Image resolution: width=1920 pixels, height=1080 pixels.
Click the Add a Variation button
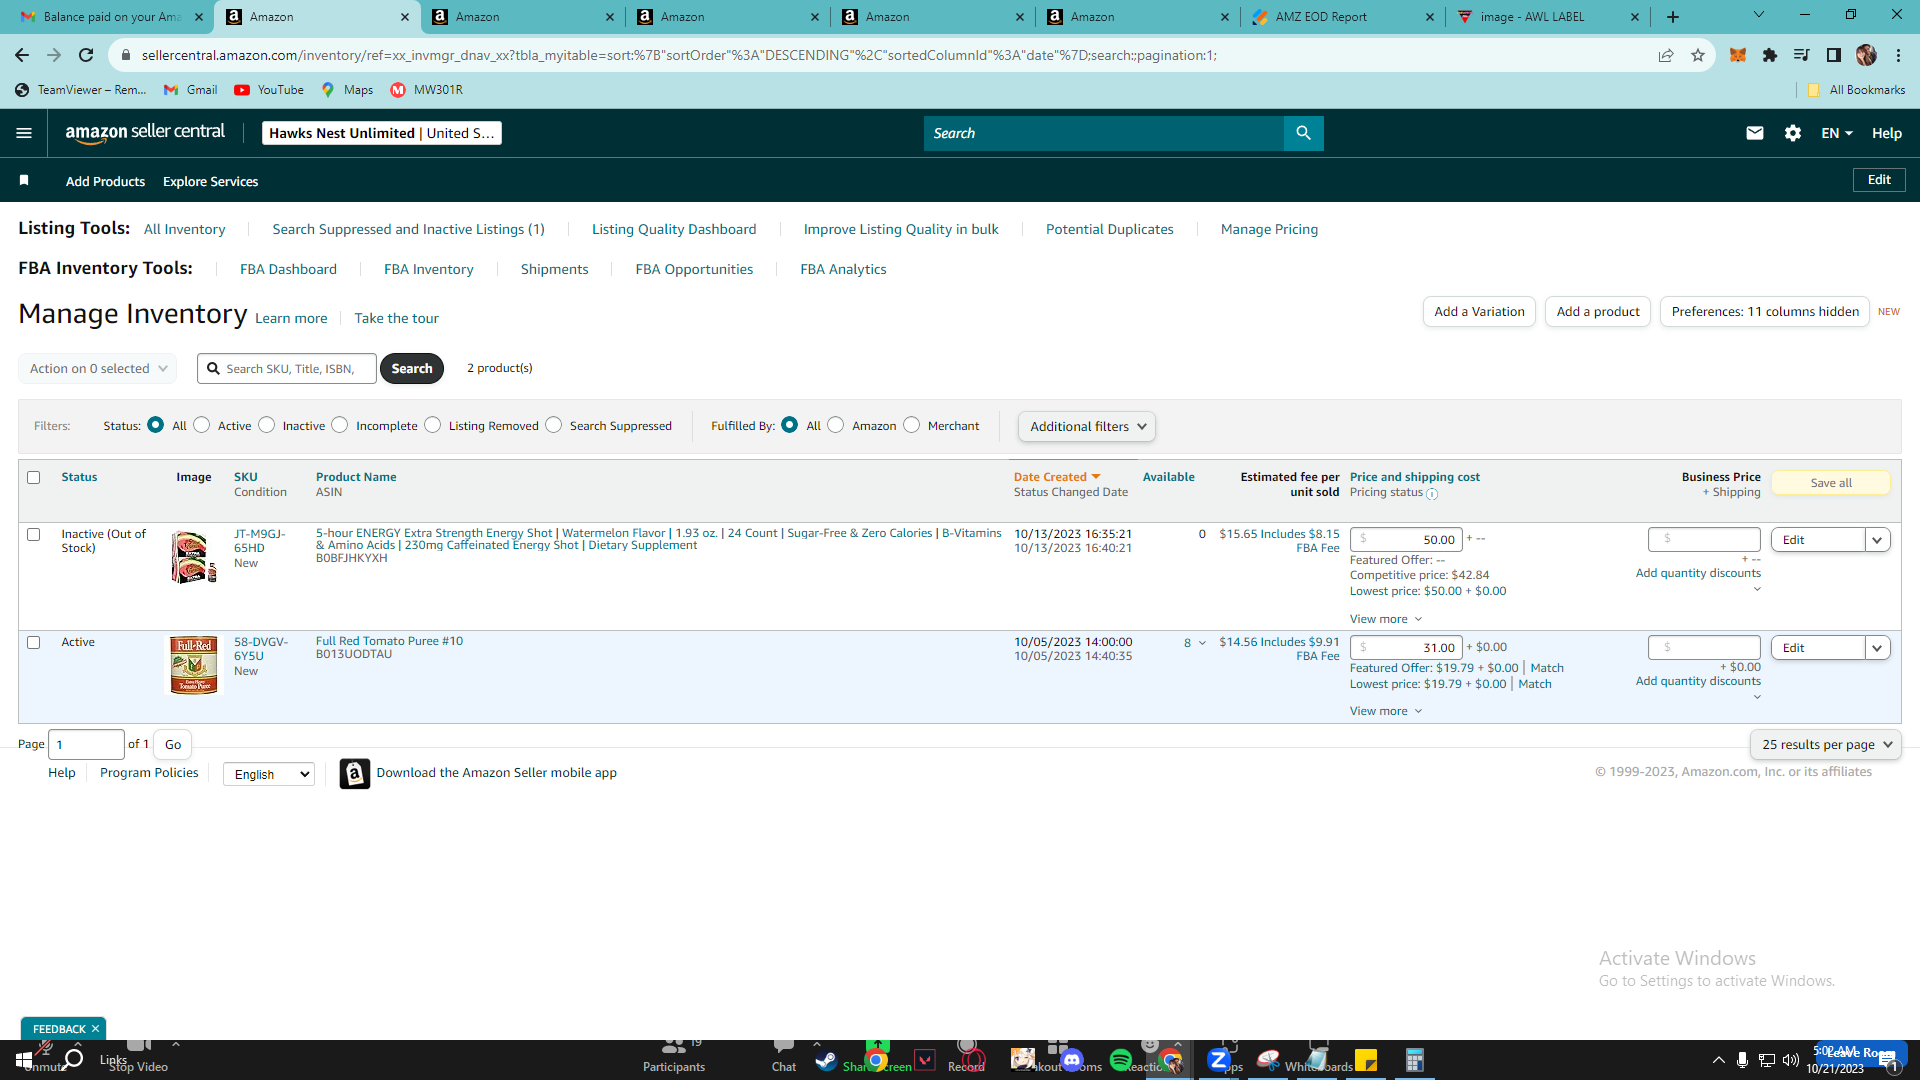click(x=1479, y=312)
